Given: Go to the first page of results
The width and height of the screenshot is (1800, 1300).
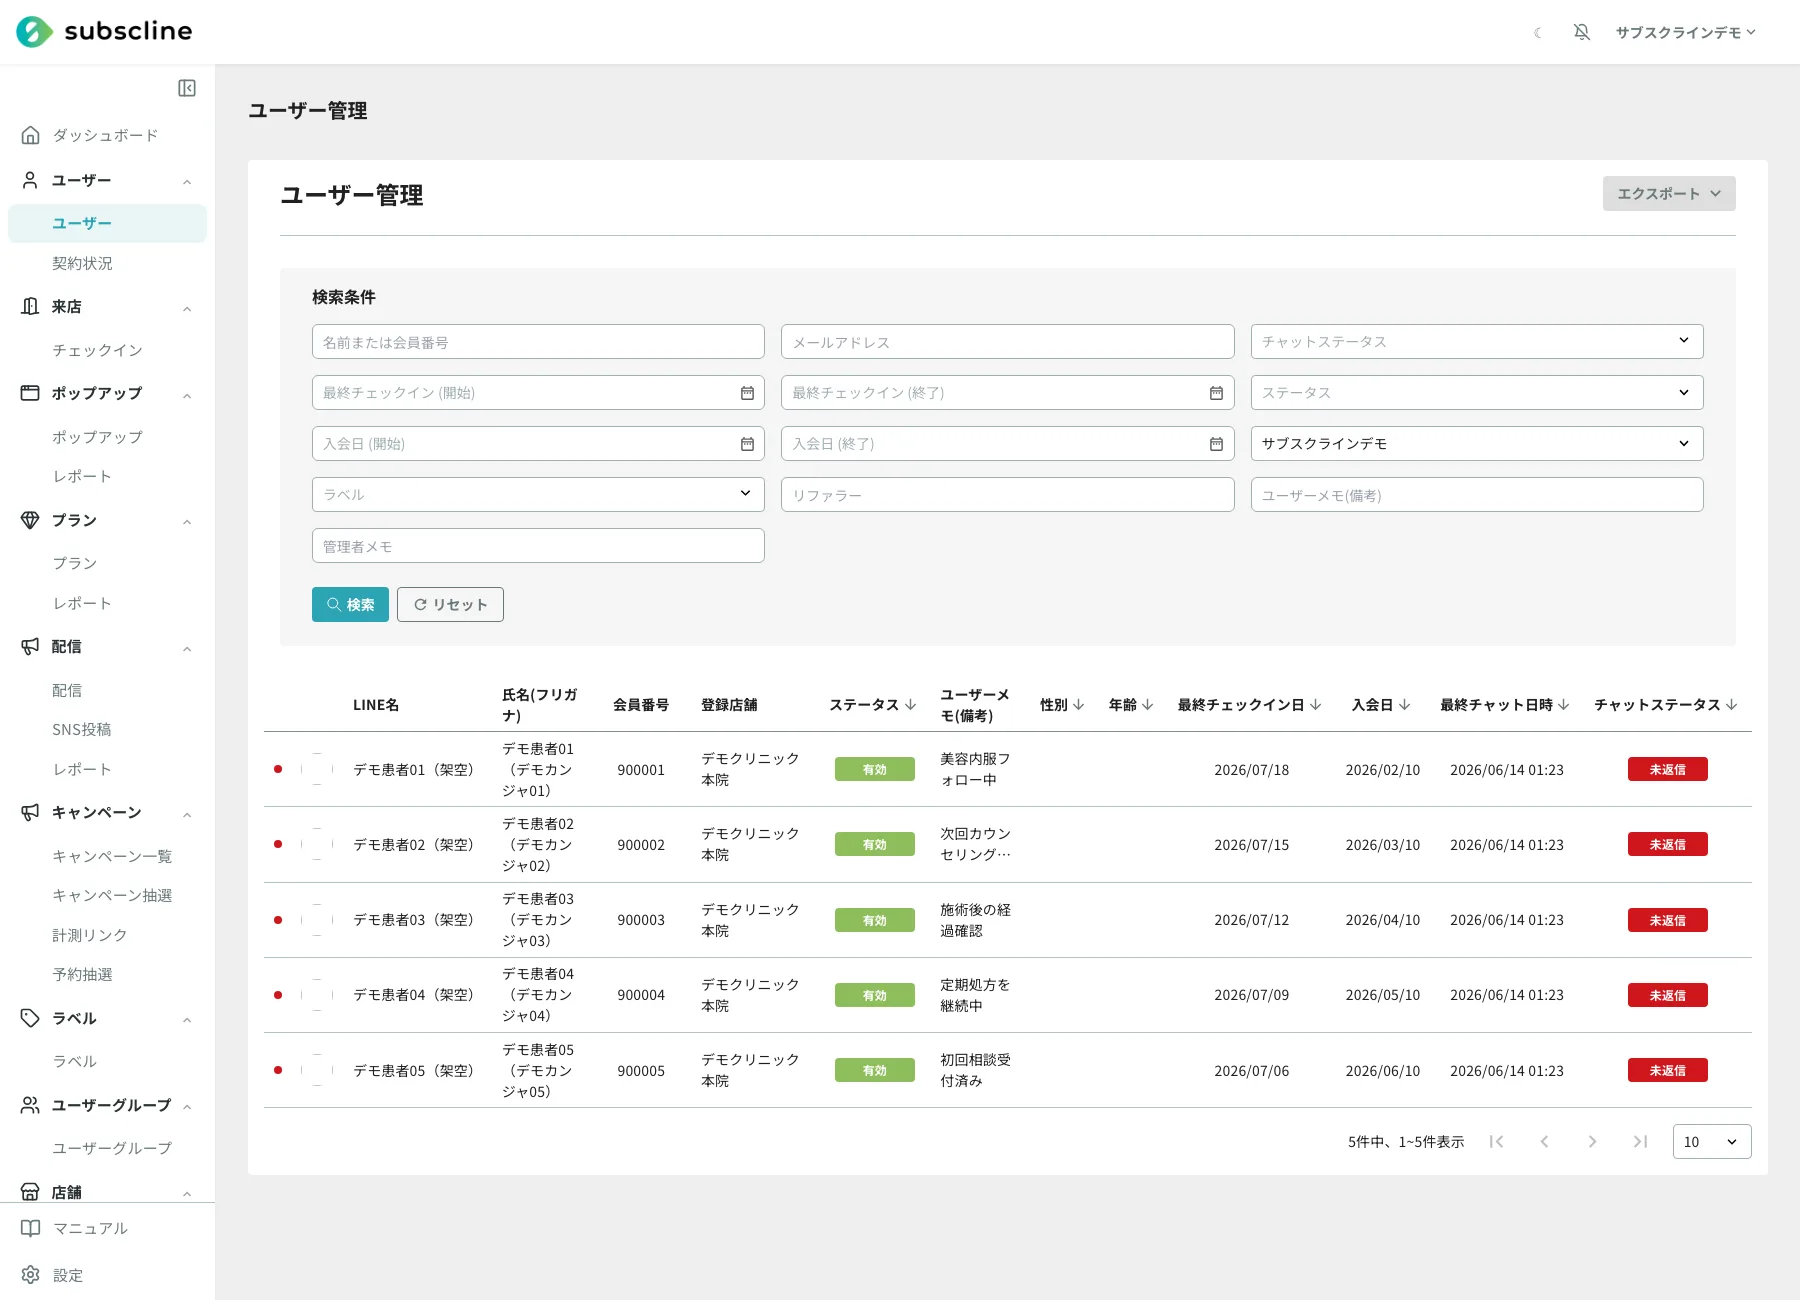Looking at the screenshot, I should point(1496,1141).
